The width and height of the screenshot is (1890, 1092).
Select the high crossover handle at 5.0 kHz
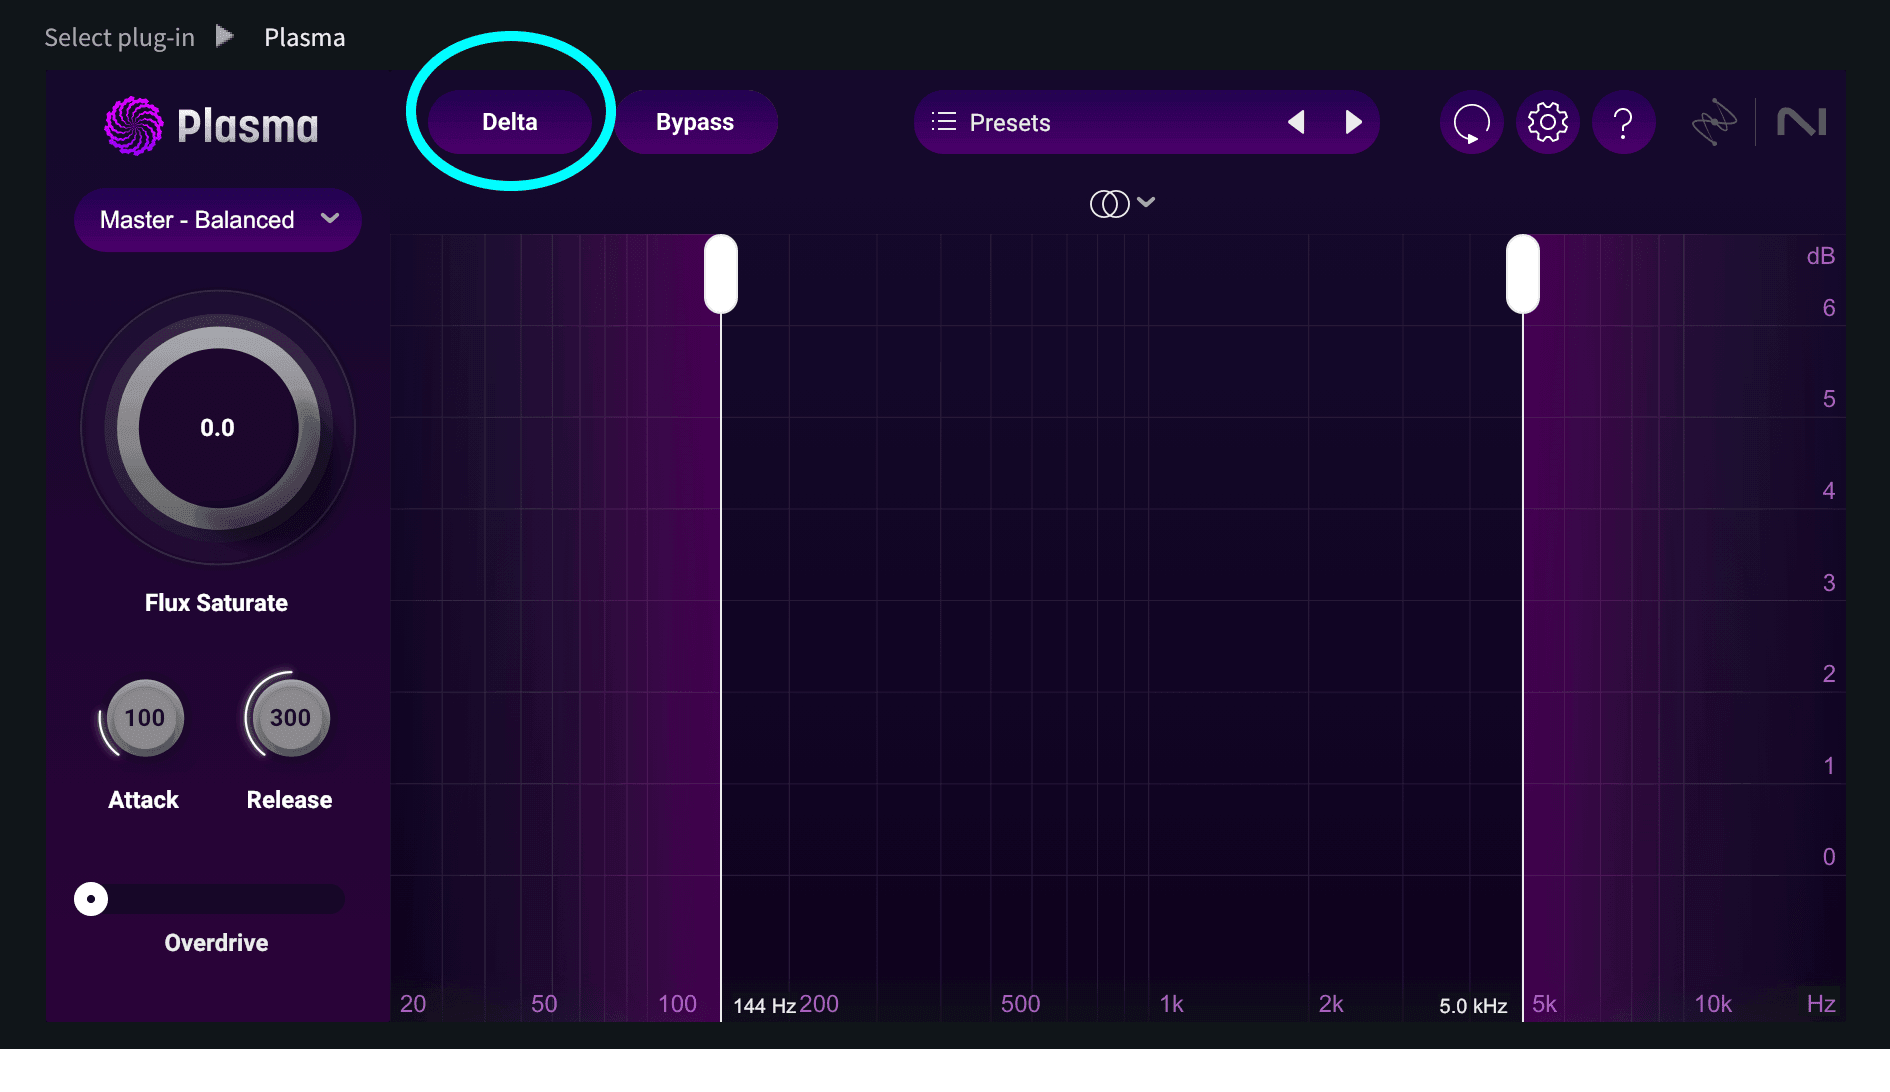pos(1523,274)
